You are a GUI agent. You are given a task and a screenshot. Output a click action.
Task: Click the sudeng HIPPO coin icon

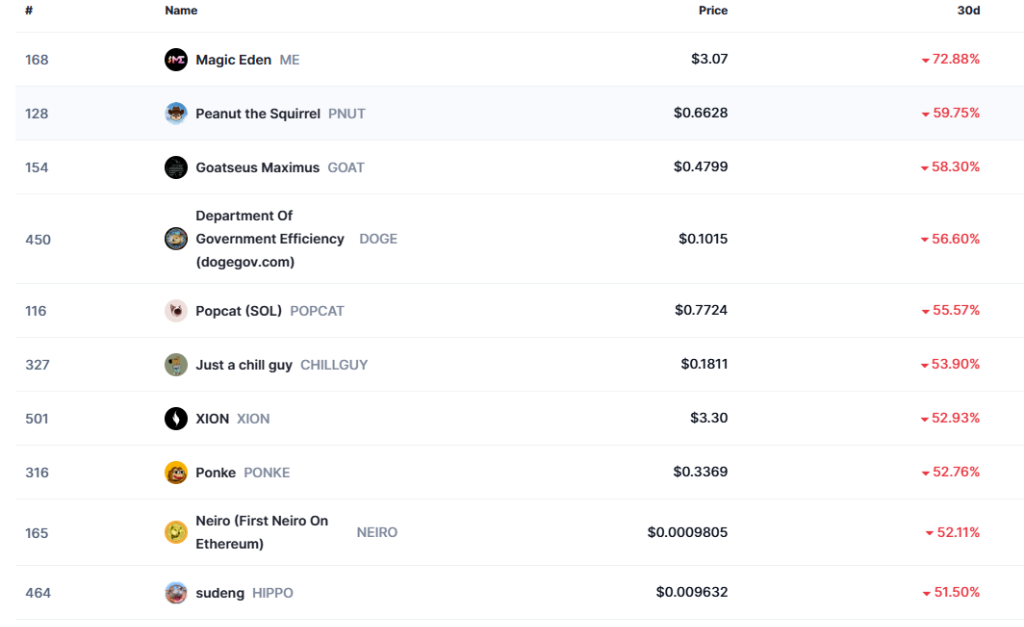point(176,593)
